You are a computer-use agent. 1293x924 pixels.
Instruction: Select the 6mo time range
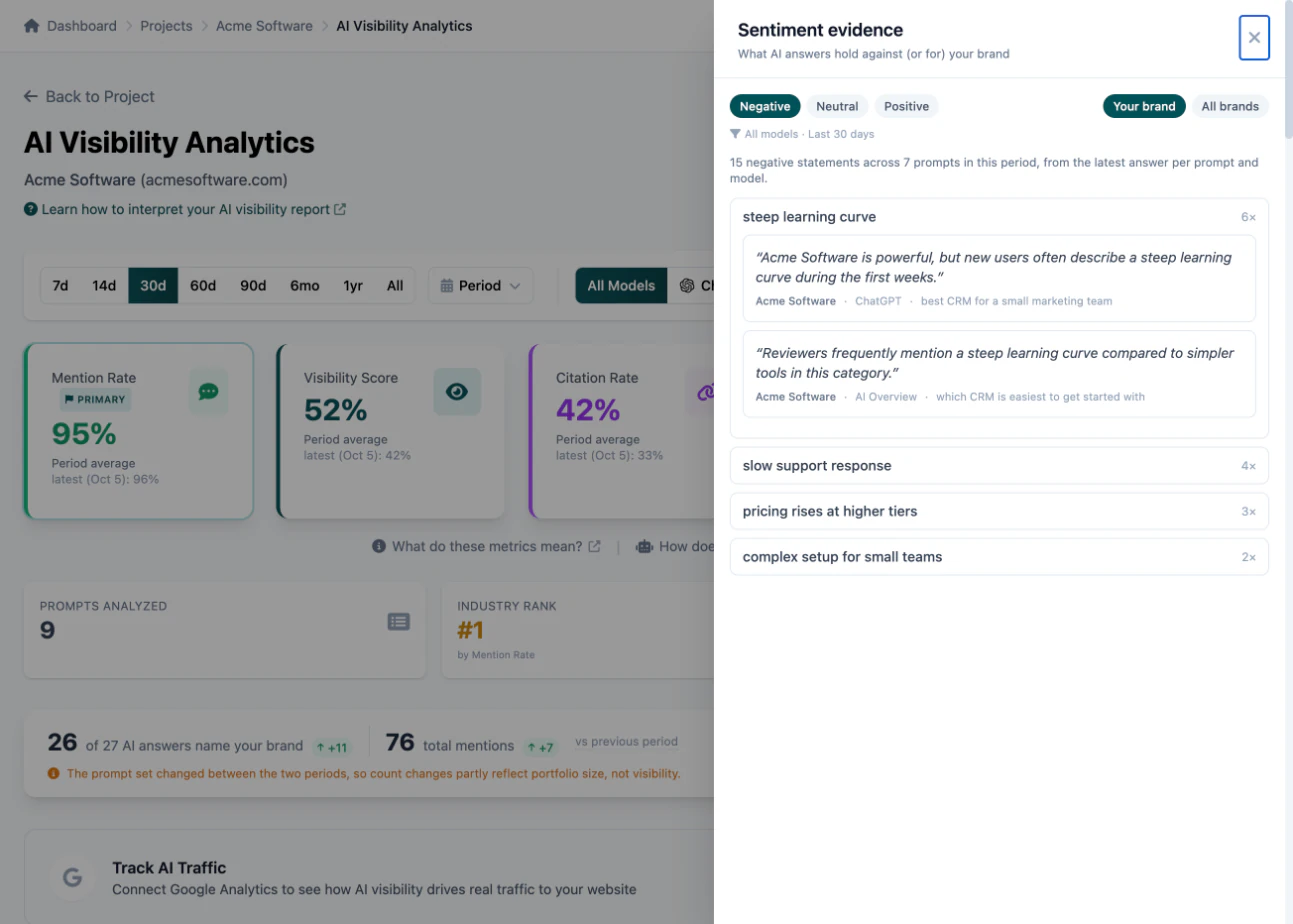click(x=305, y=286)
